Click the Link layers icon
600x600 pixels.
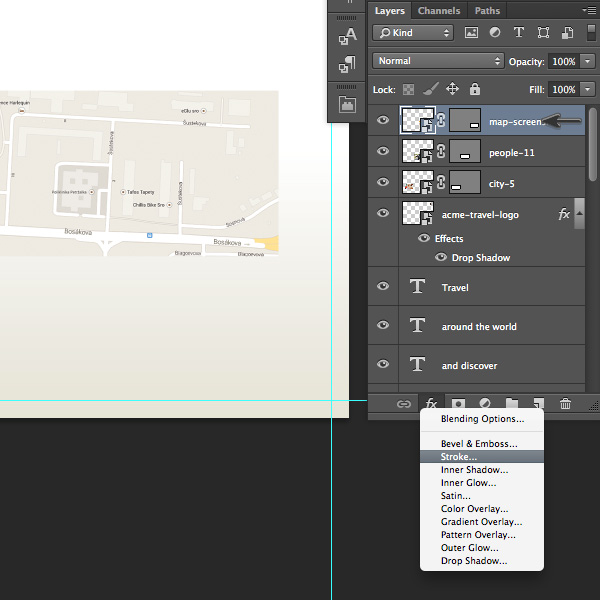coord(404,404)
